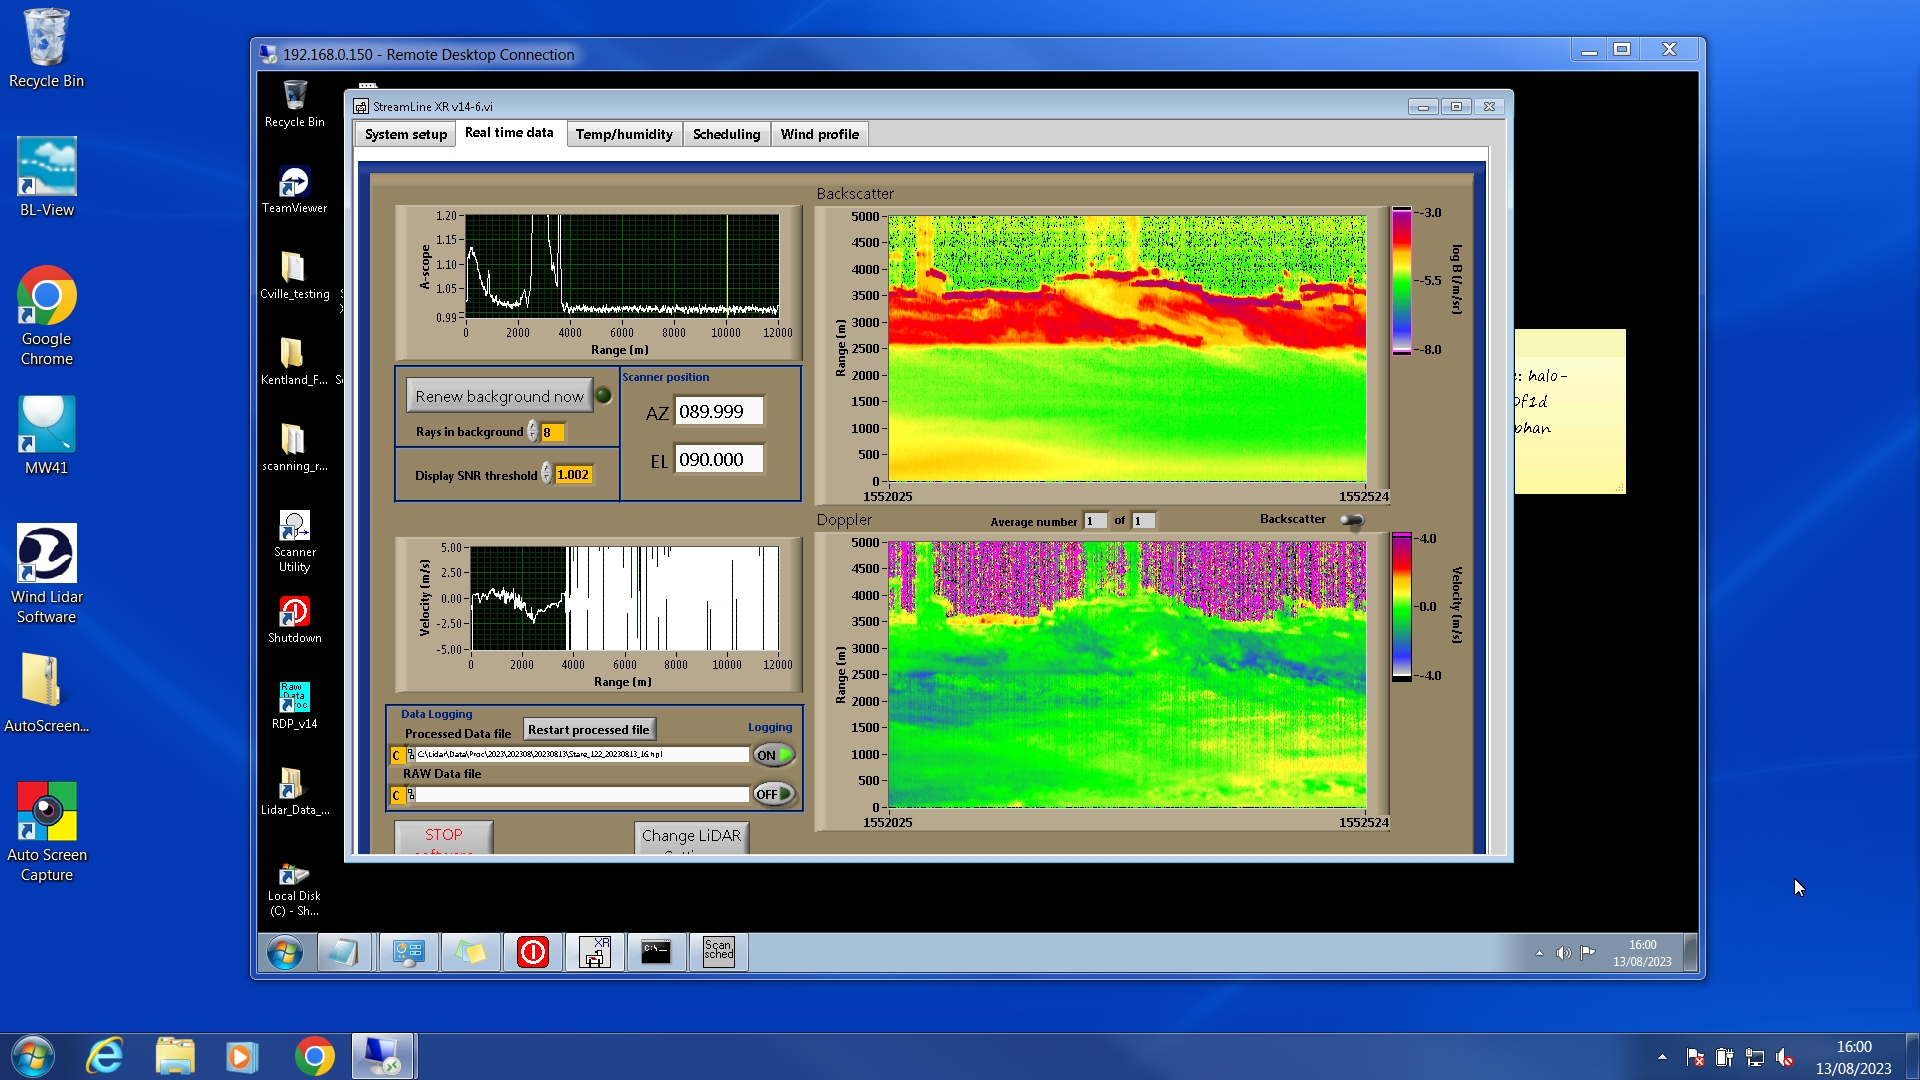Turn on RAW Data file logging switch
1920x1080 pixels.
774,794
